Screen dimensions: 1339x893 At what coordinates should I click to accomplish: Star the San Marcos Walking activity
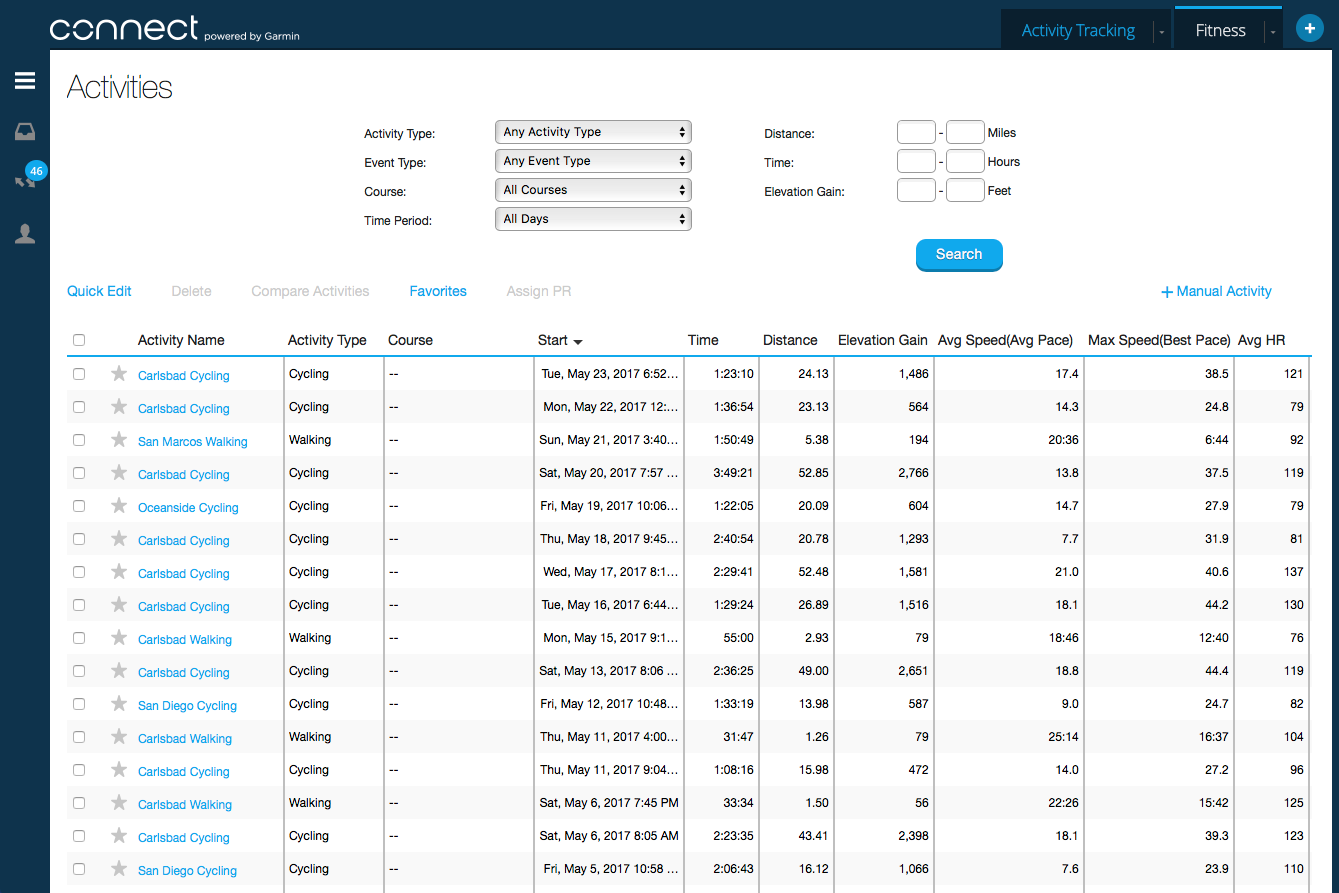119,440
